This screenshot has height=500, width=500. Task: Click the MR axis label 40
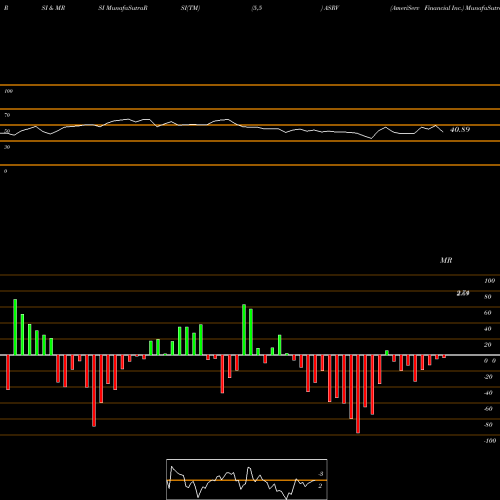(x=488, y=329)
